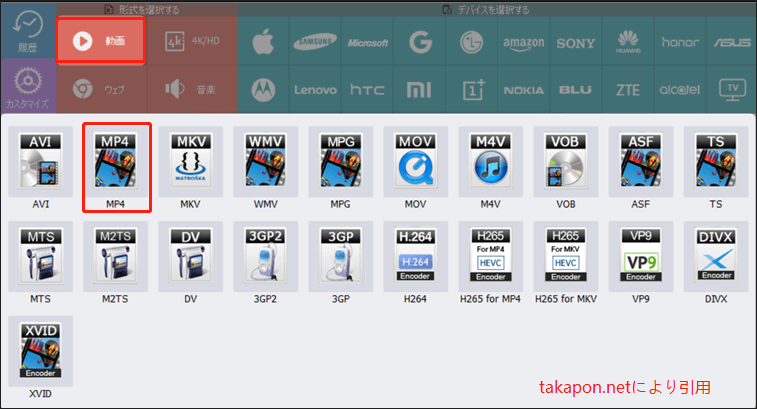Select H265 for MKV encoder
The image size is (757, 409).
566,256
